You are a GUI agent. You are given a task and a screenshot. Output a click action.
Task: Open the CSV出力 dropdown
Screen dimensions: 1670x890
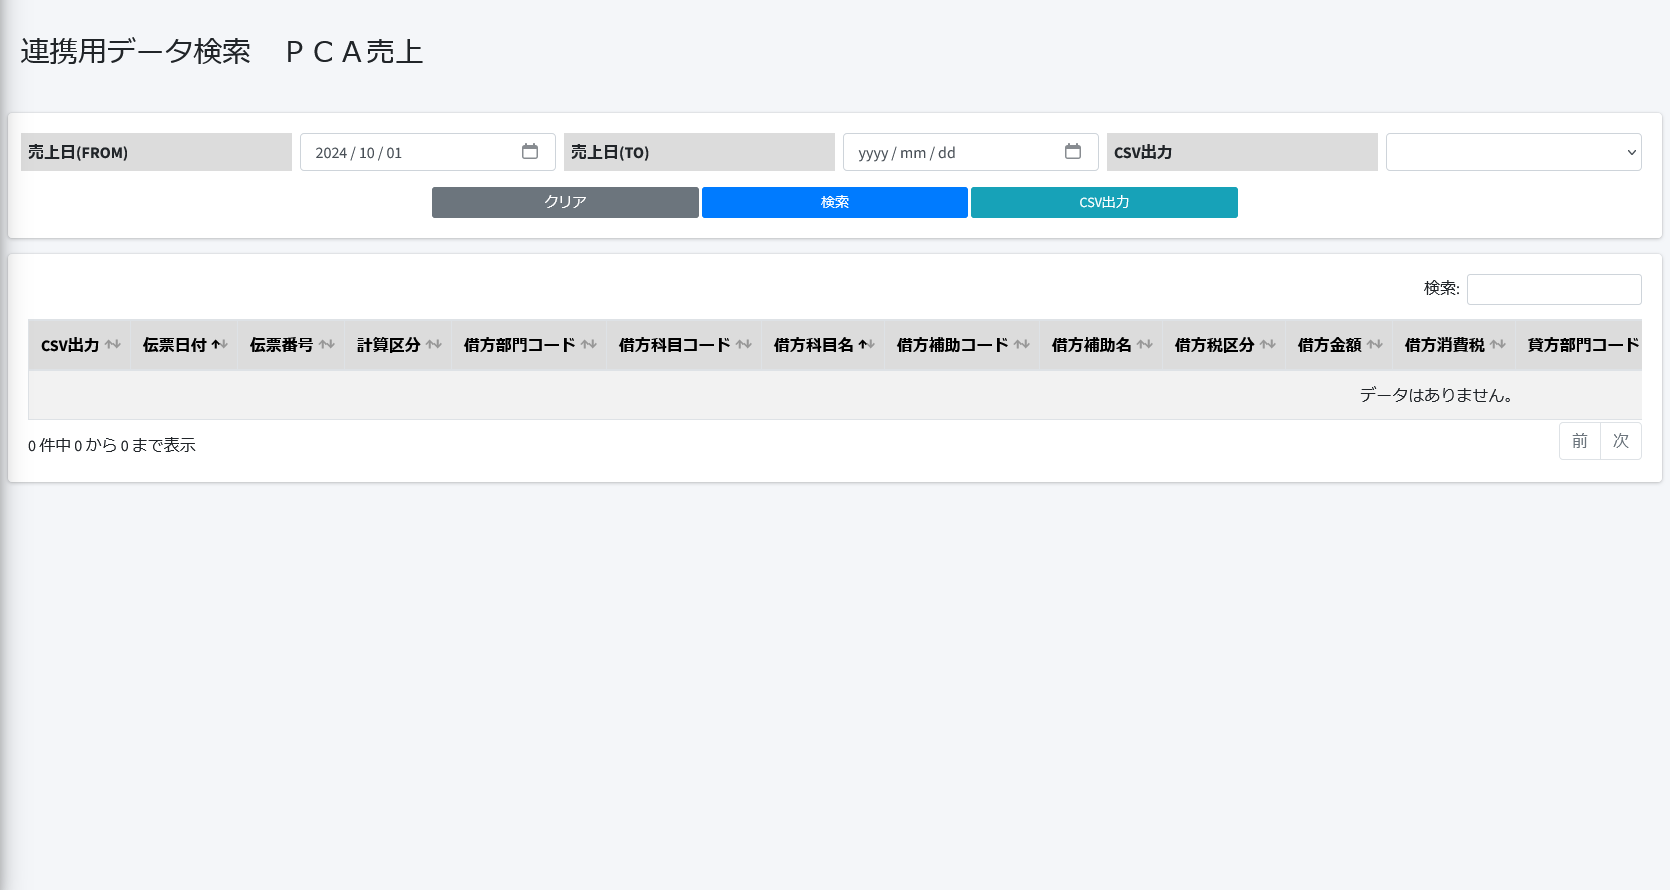click(1513, 152)
